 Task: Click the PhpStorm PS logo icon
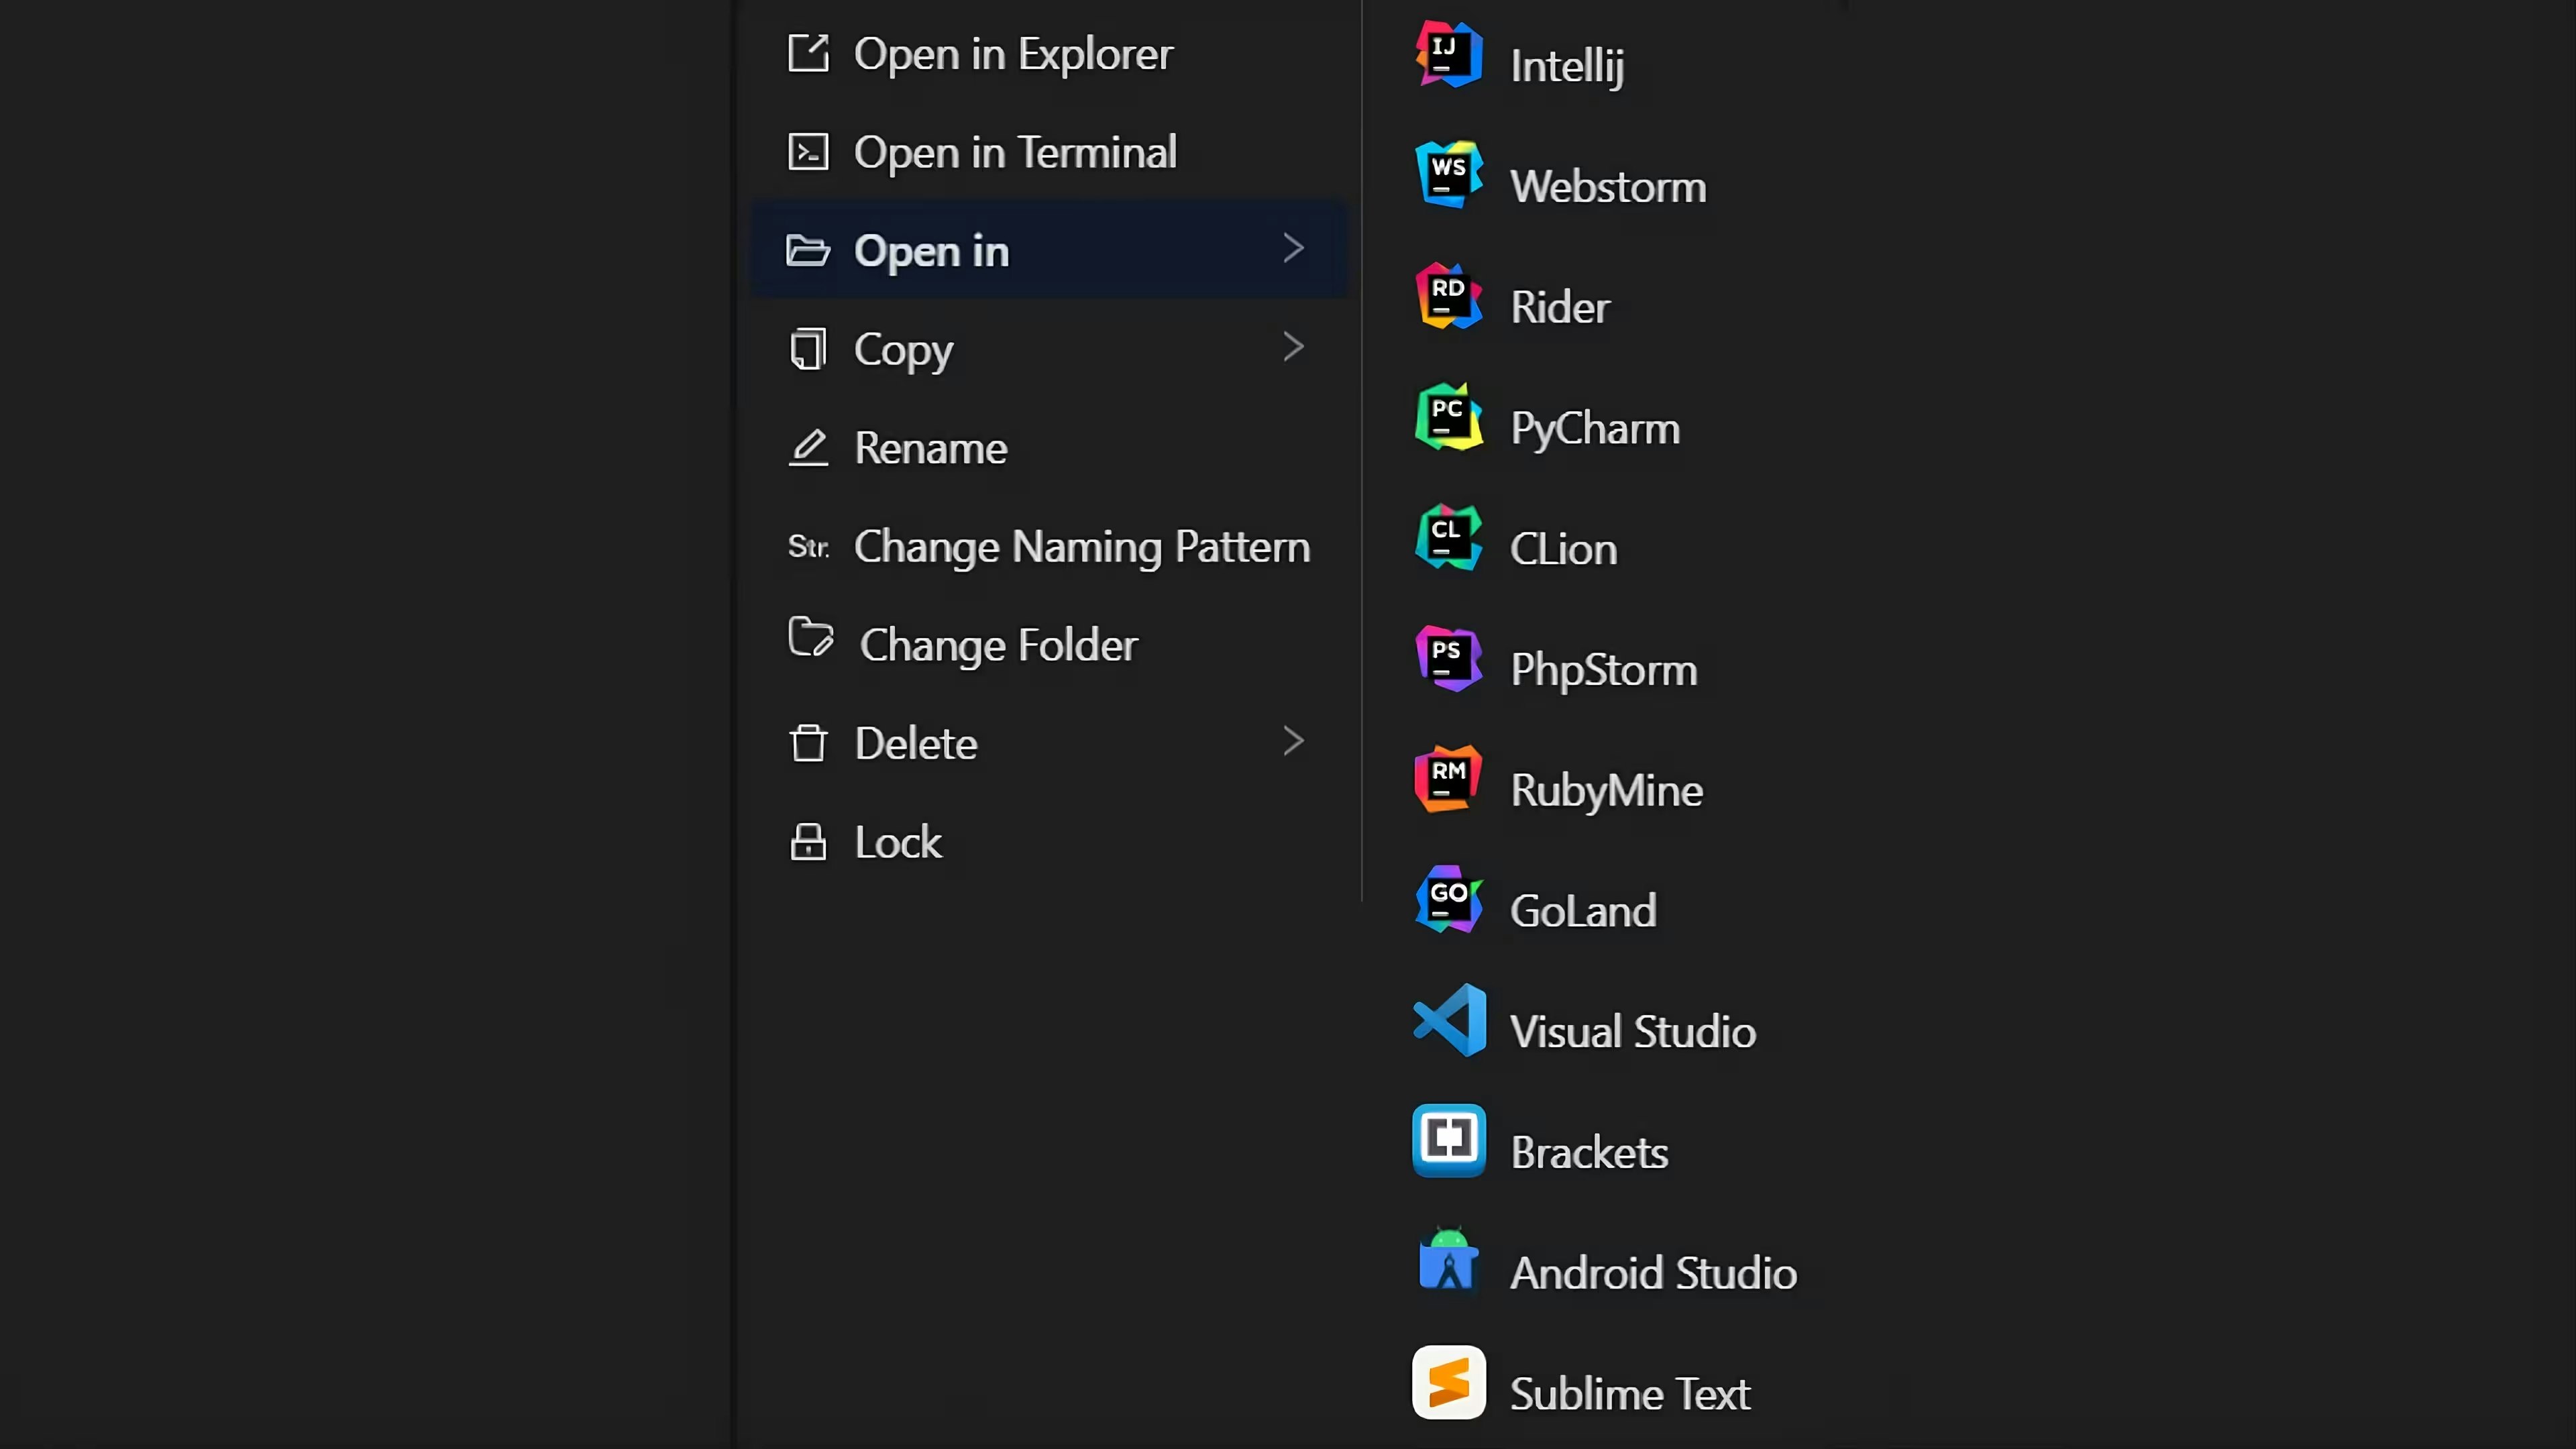pos(1448,659)
